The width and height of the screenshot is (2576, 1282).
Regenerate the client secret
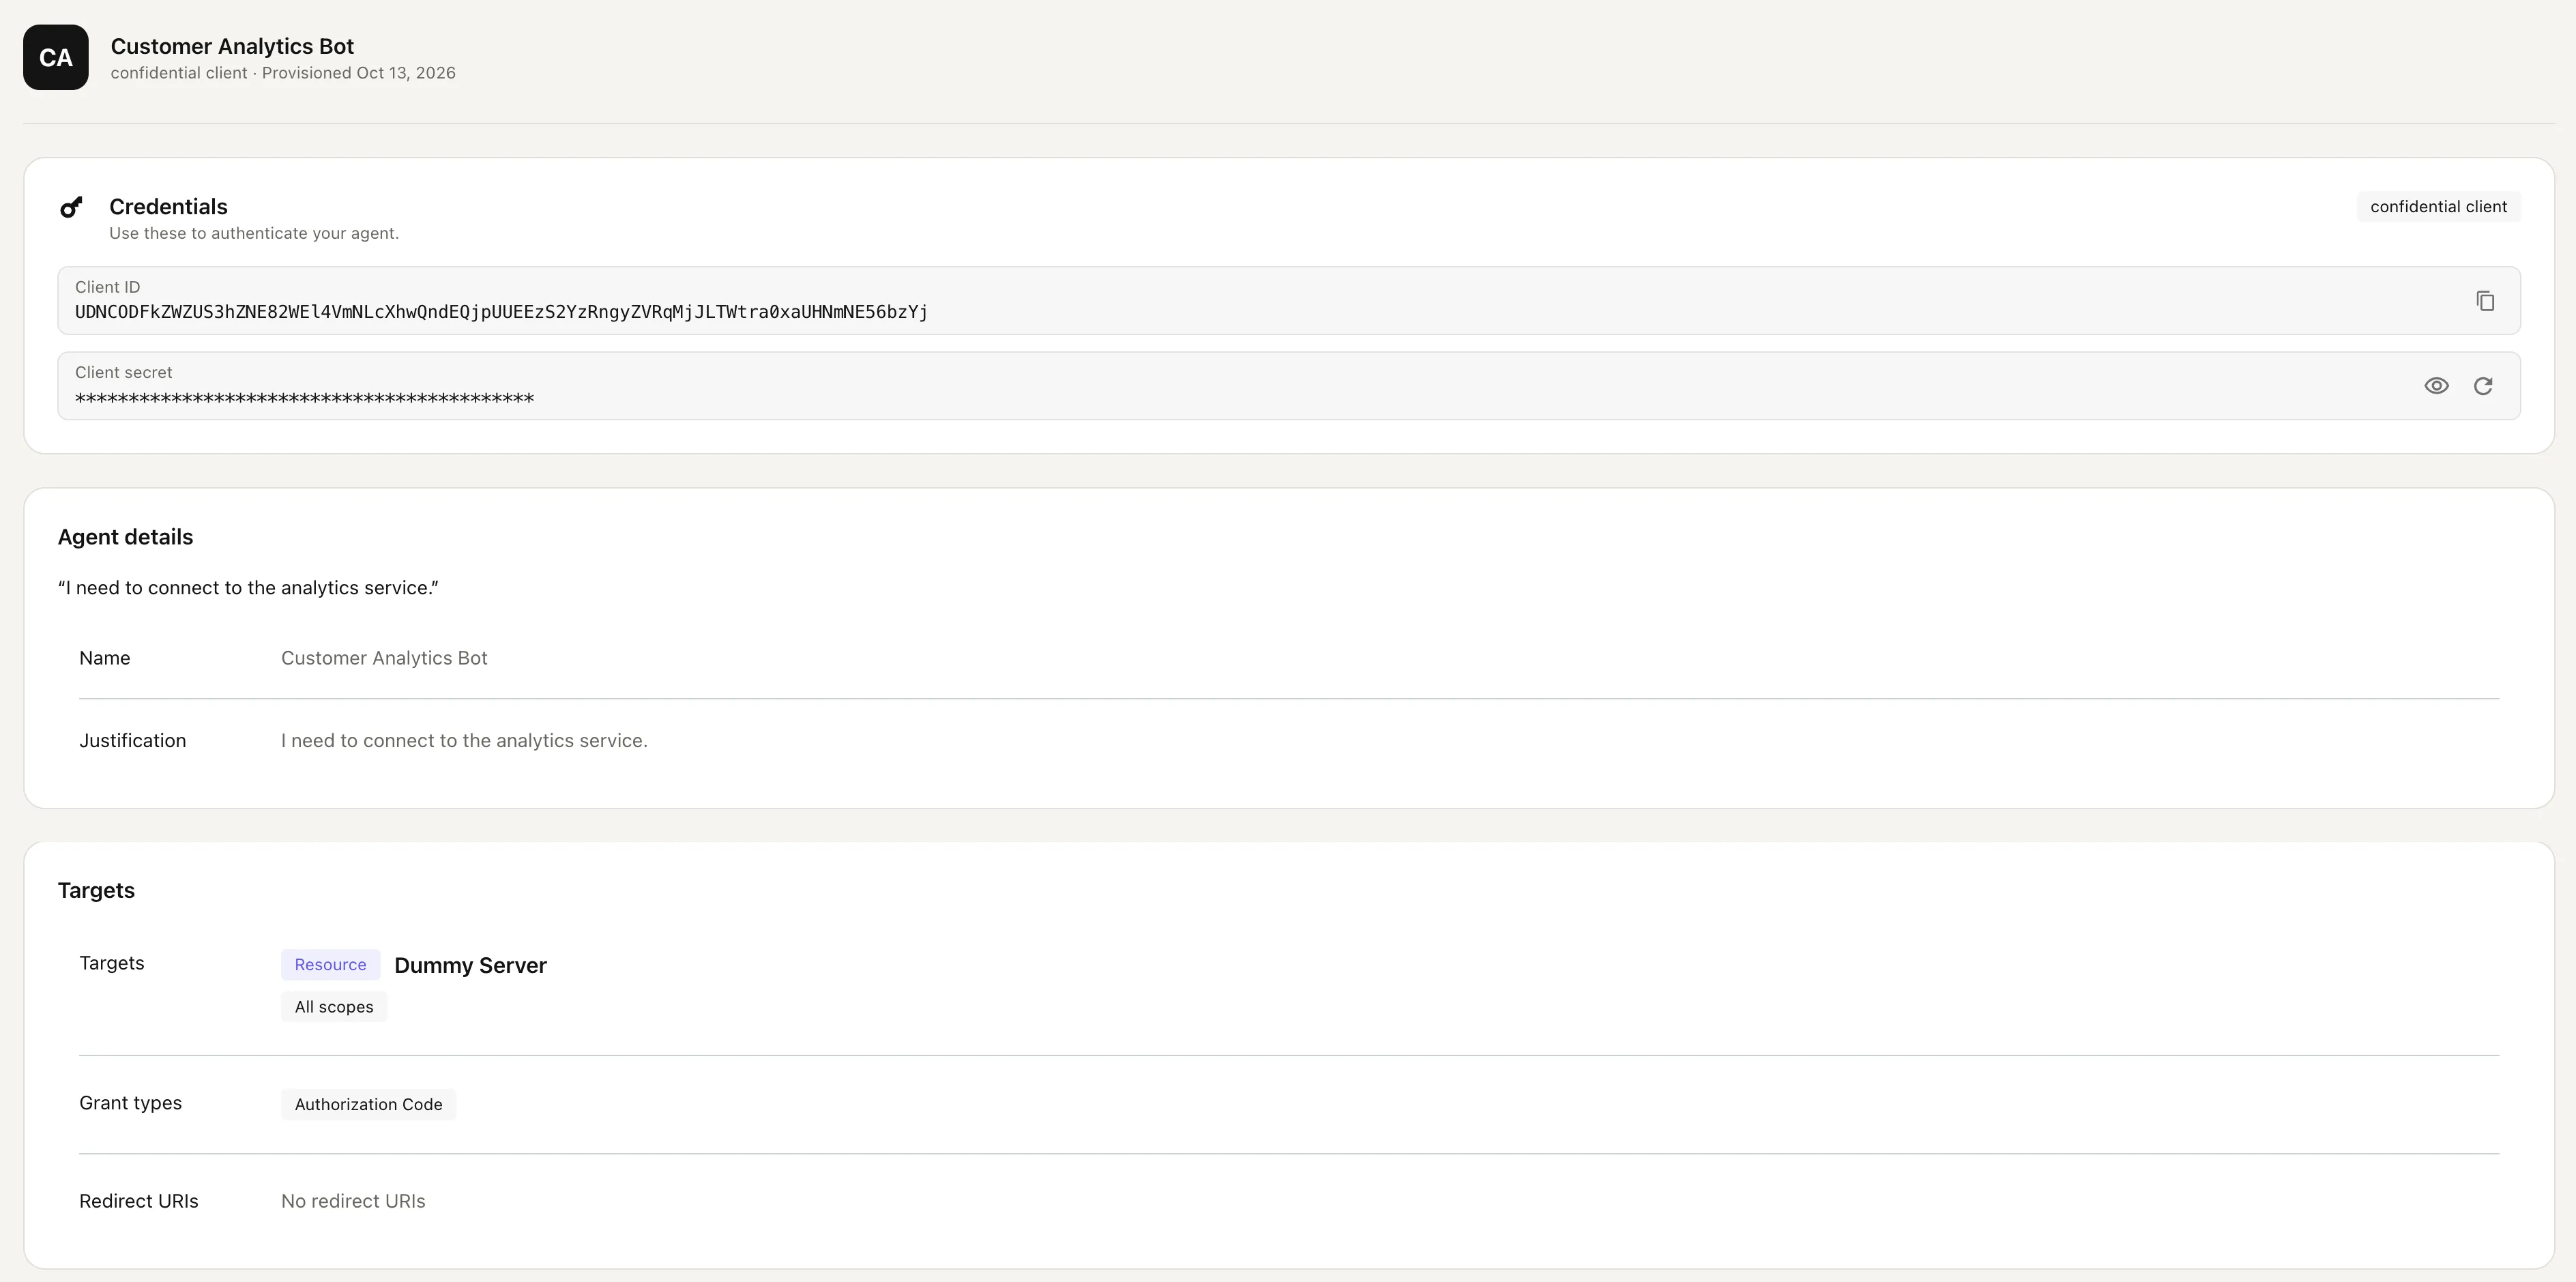(2483, 386)
